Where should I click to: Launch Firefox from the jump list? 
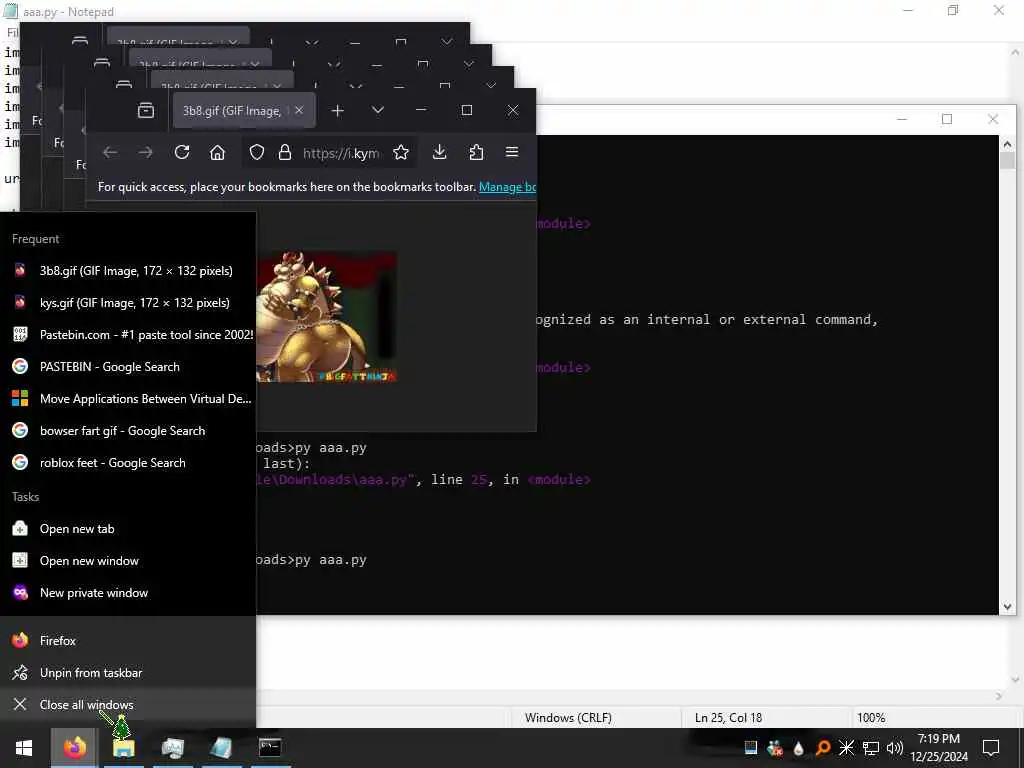[x=128, y=640]
